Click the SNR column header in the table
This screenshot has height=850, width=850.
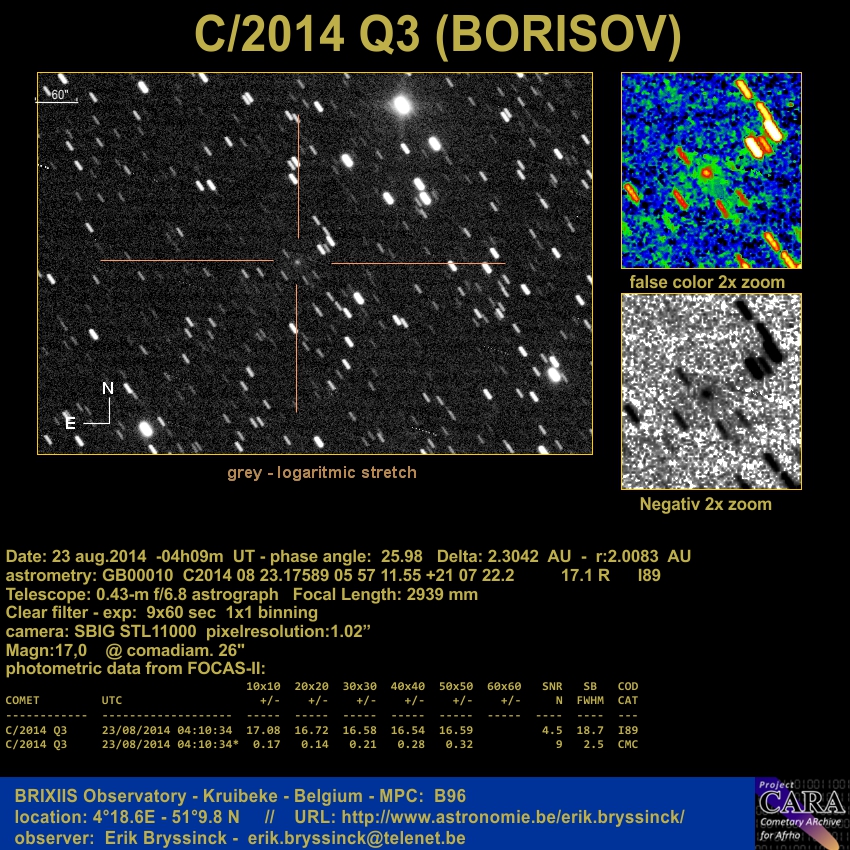[551, 687]
